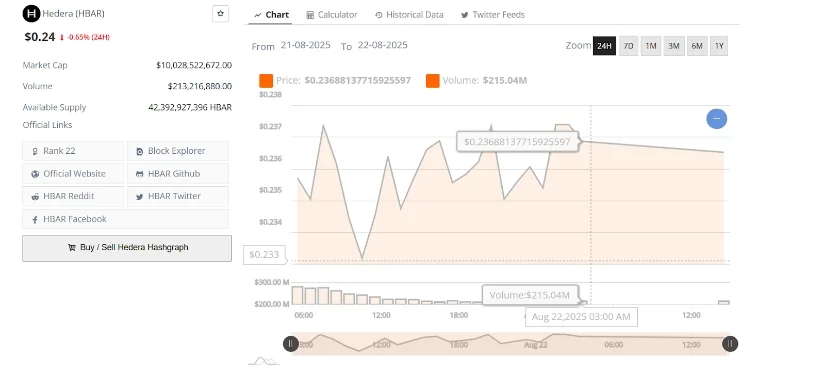Screen dimensions: 825x373
Task: Add Hedera to favorites with star icon
Action: (x=220, y=14)
